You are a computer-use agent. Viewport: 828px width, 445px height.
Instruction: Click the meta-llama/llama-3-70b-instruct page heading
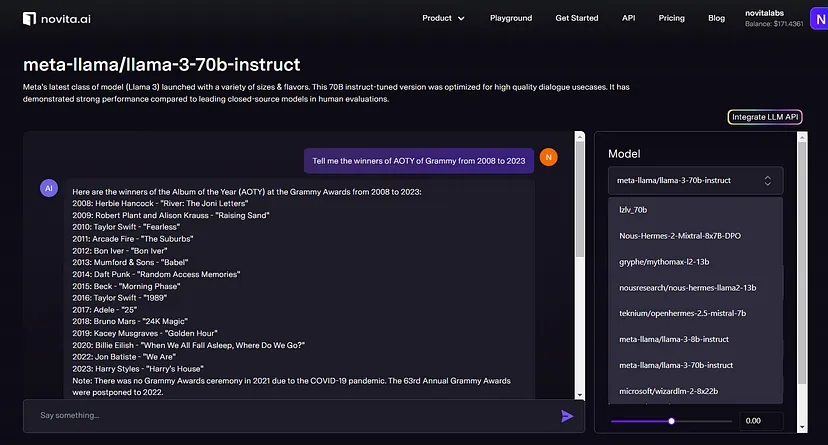162,64
